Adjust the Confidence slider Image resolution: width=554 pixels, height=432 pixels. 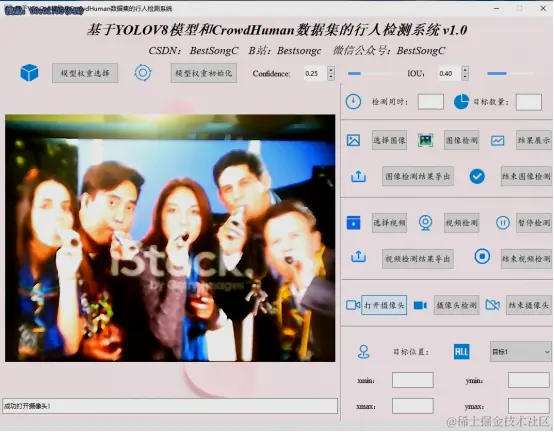coord(370,73)
